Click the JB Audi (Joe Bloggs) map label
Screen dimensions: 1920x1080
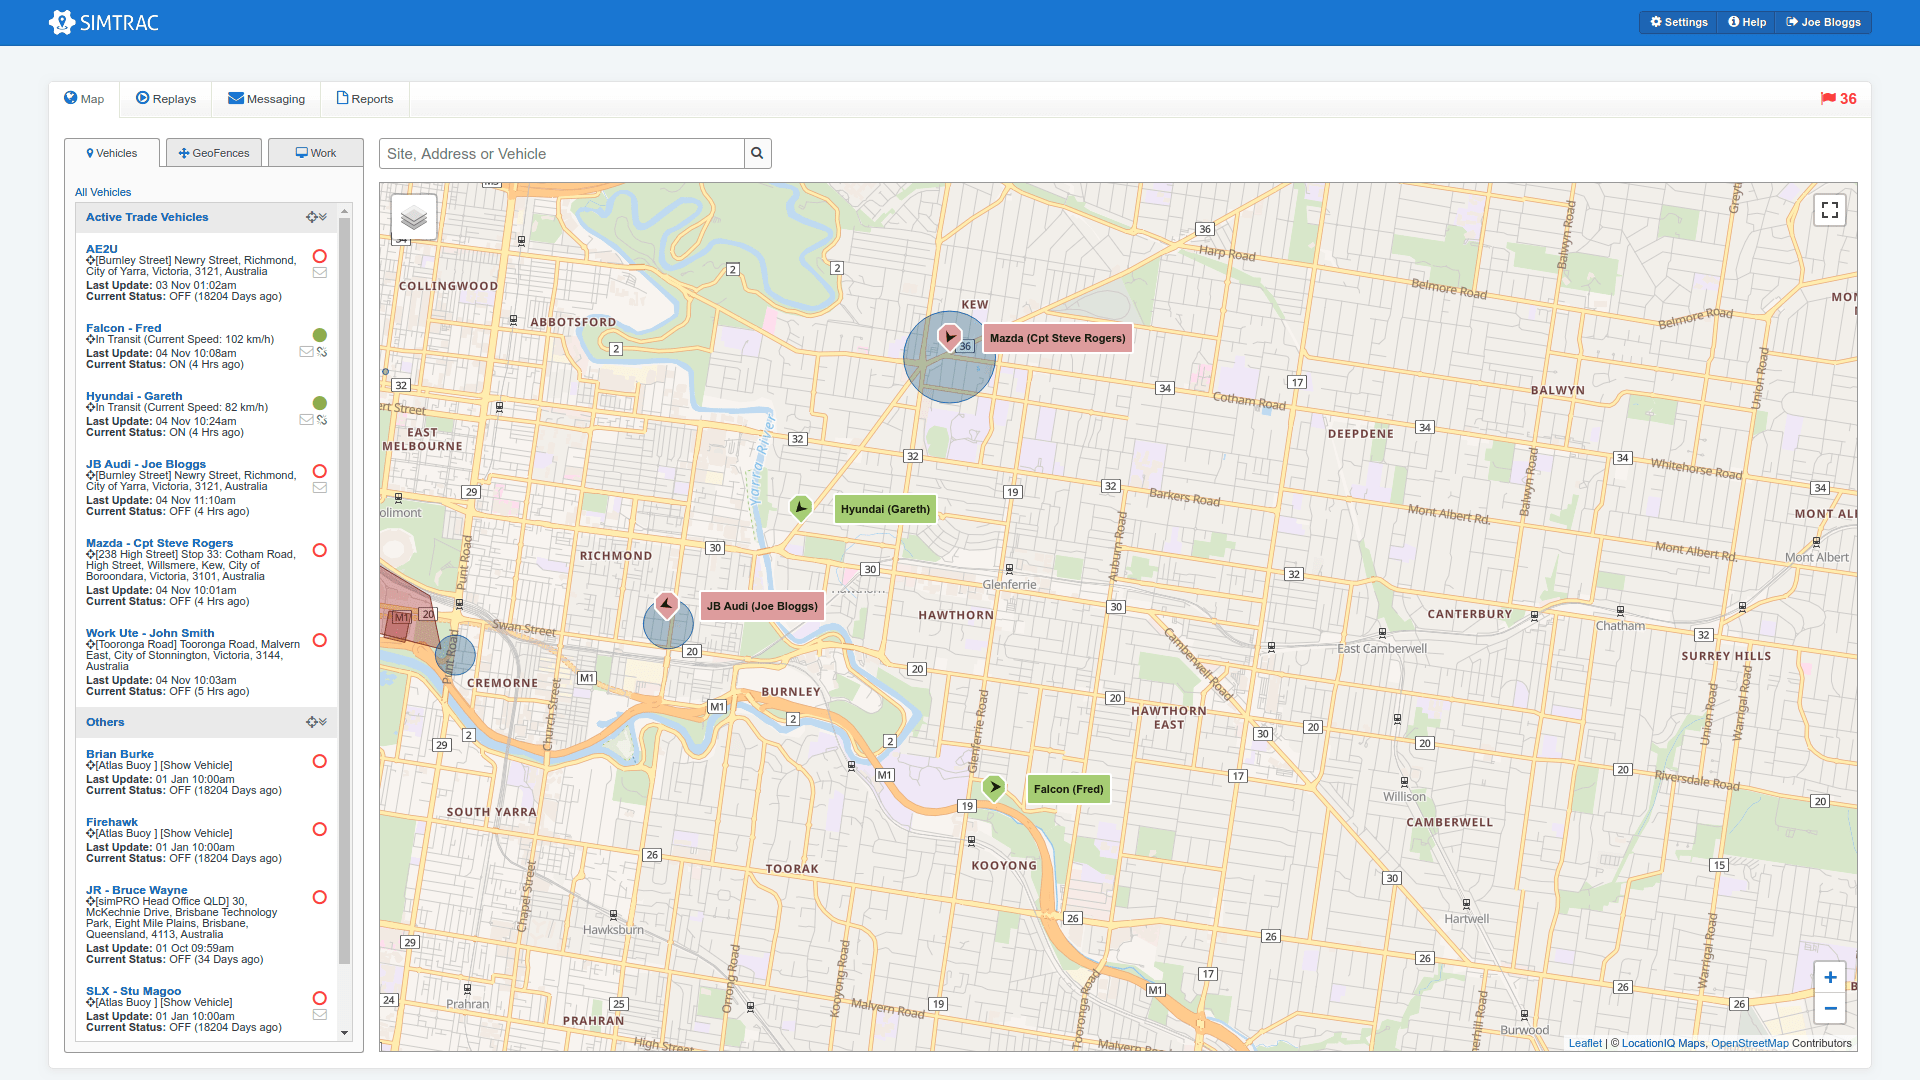(762, 606)
